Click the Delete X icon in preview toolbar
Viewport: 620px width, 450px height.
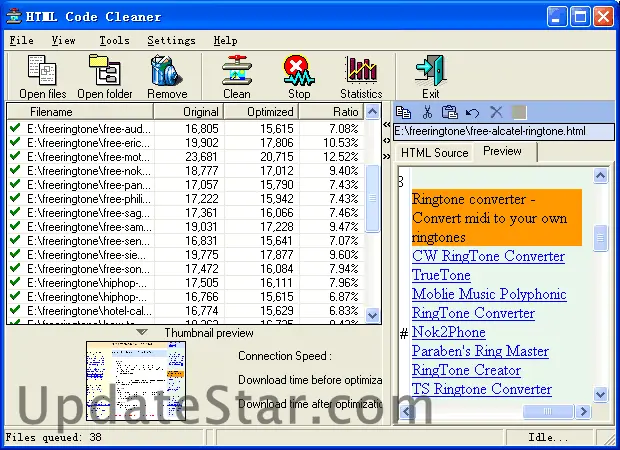pyautogui.click(x=496, y=112)
